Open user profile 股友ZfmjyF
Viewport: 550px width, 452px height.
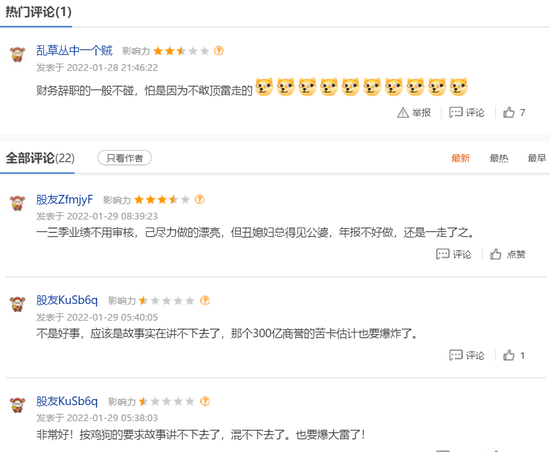coord(65,200)
